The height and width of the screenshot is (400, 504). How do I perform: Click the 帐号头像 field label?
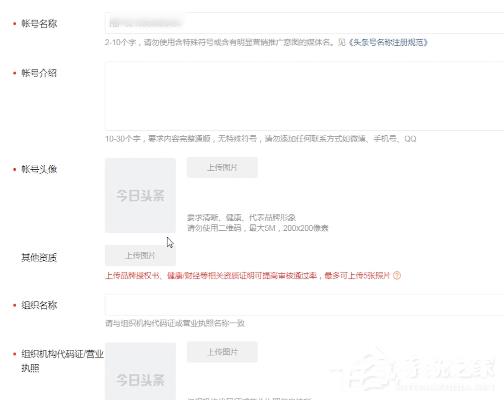click(39, 169)
